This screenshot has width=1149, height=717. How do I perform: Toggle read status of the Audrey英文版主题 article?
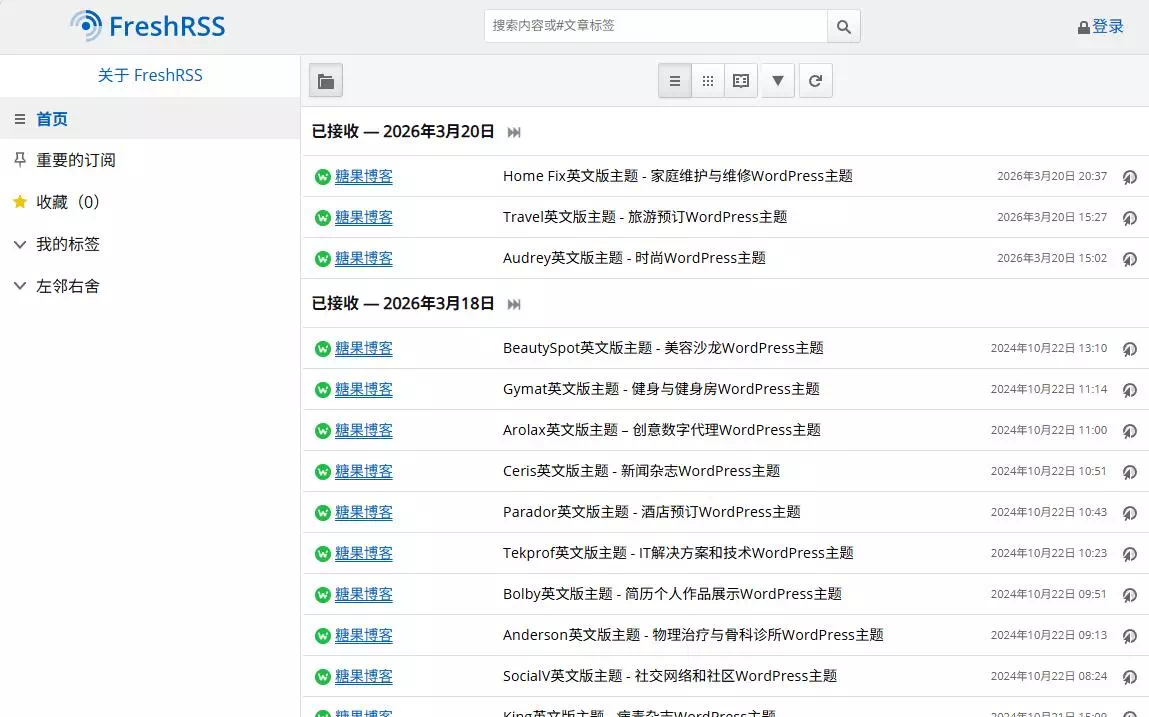pyautogui.click(x=1129, y=258)
